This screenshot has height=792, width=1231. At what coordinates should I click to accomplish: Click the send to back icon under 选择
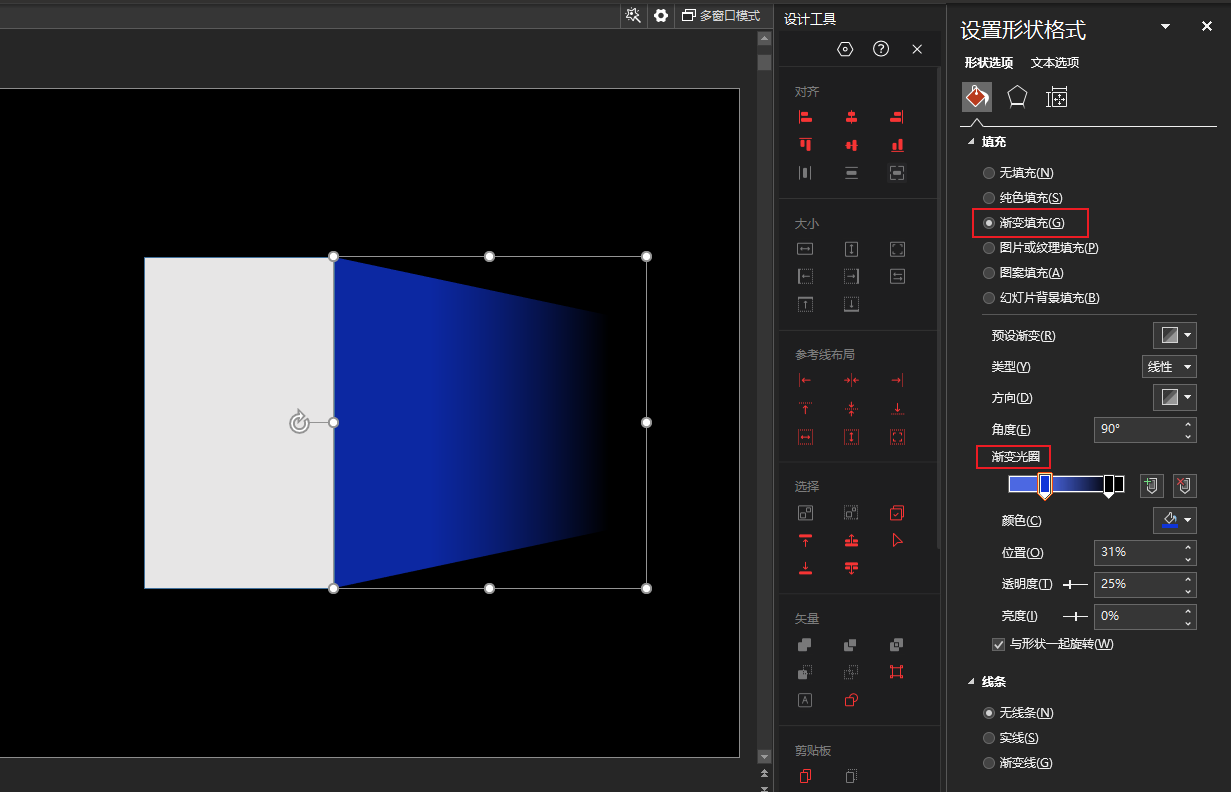click(805, 568)
